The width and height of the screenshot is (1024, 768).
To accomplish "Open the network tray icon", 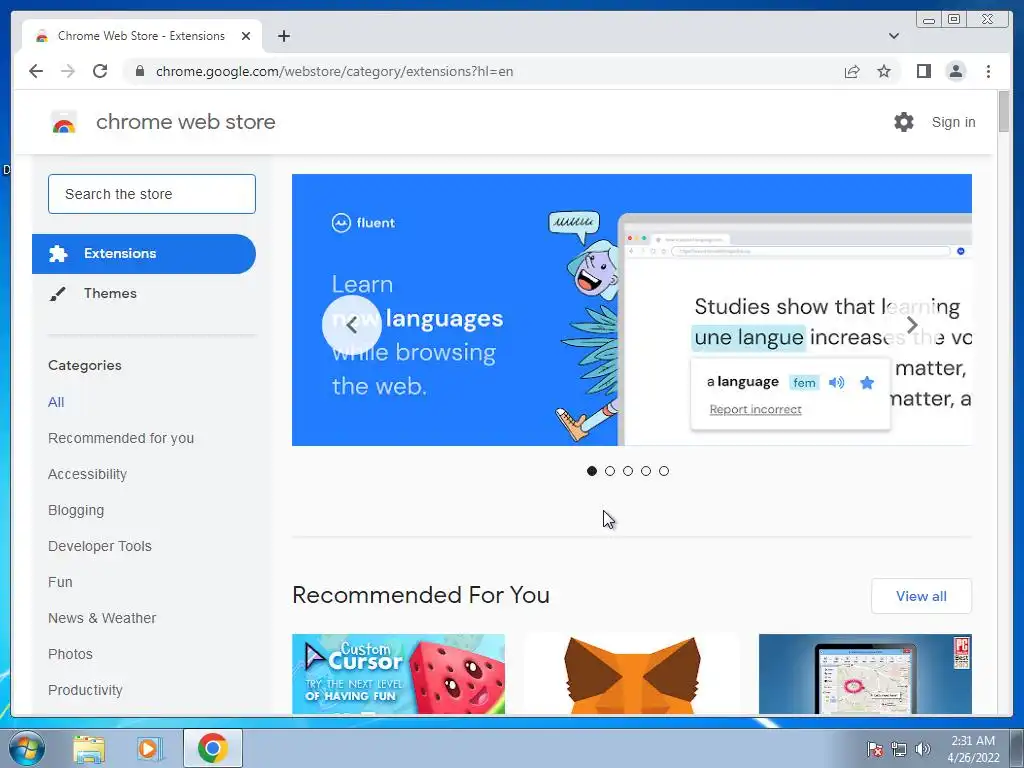I will pyautogui.click(x=899, y=749).
